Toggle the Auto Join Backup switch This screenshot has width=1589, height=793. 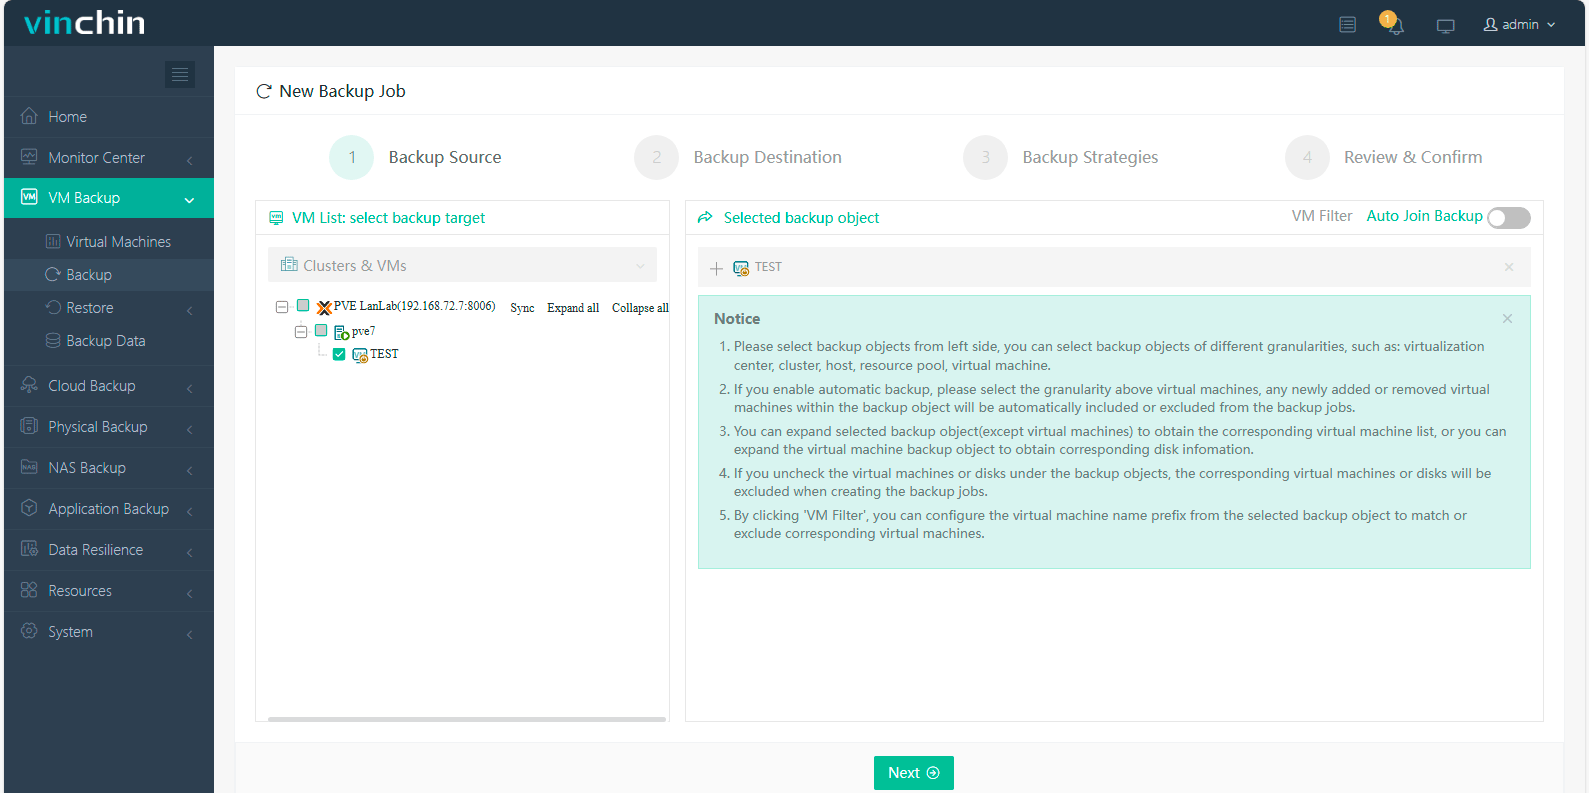(1508, 217)
